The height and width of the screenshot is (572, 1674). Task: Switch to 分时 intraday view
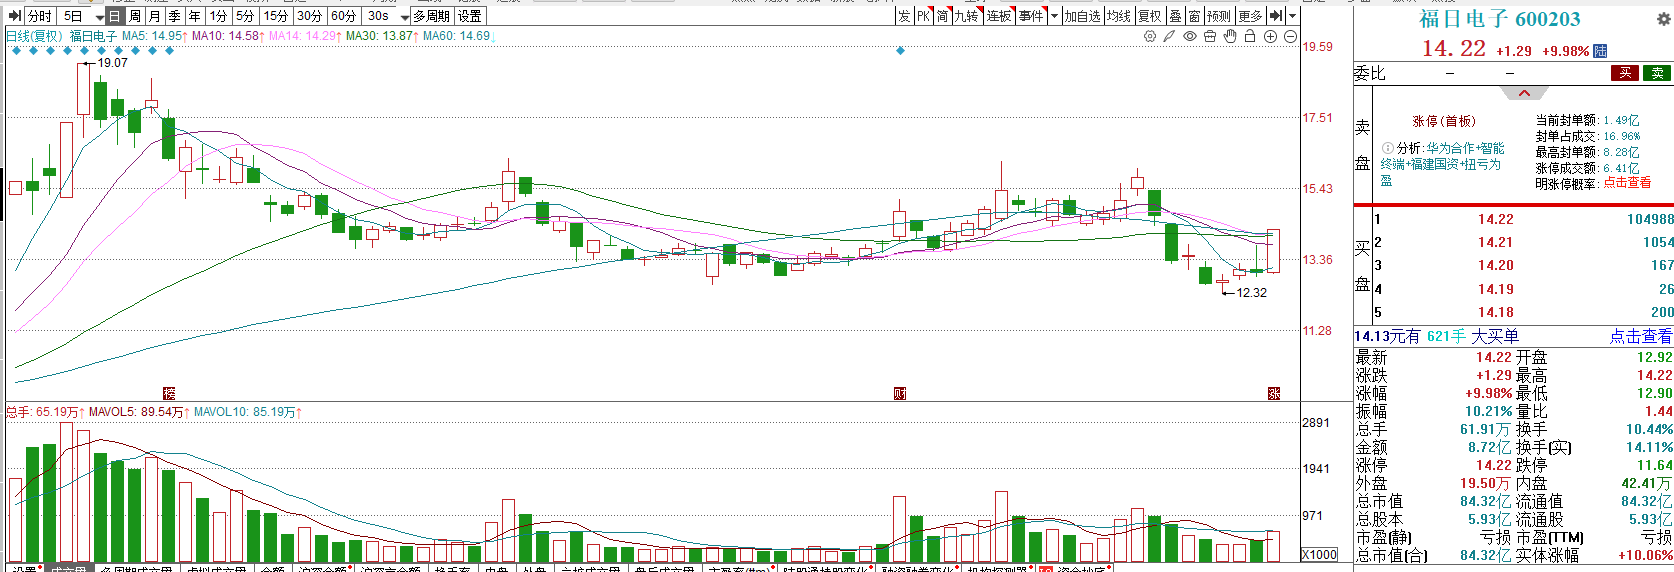point(40,16)
